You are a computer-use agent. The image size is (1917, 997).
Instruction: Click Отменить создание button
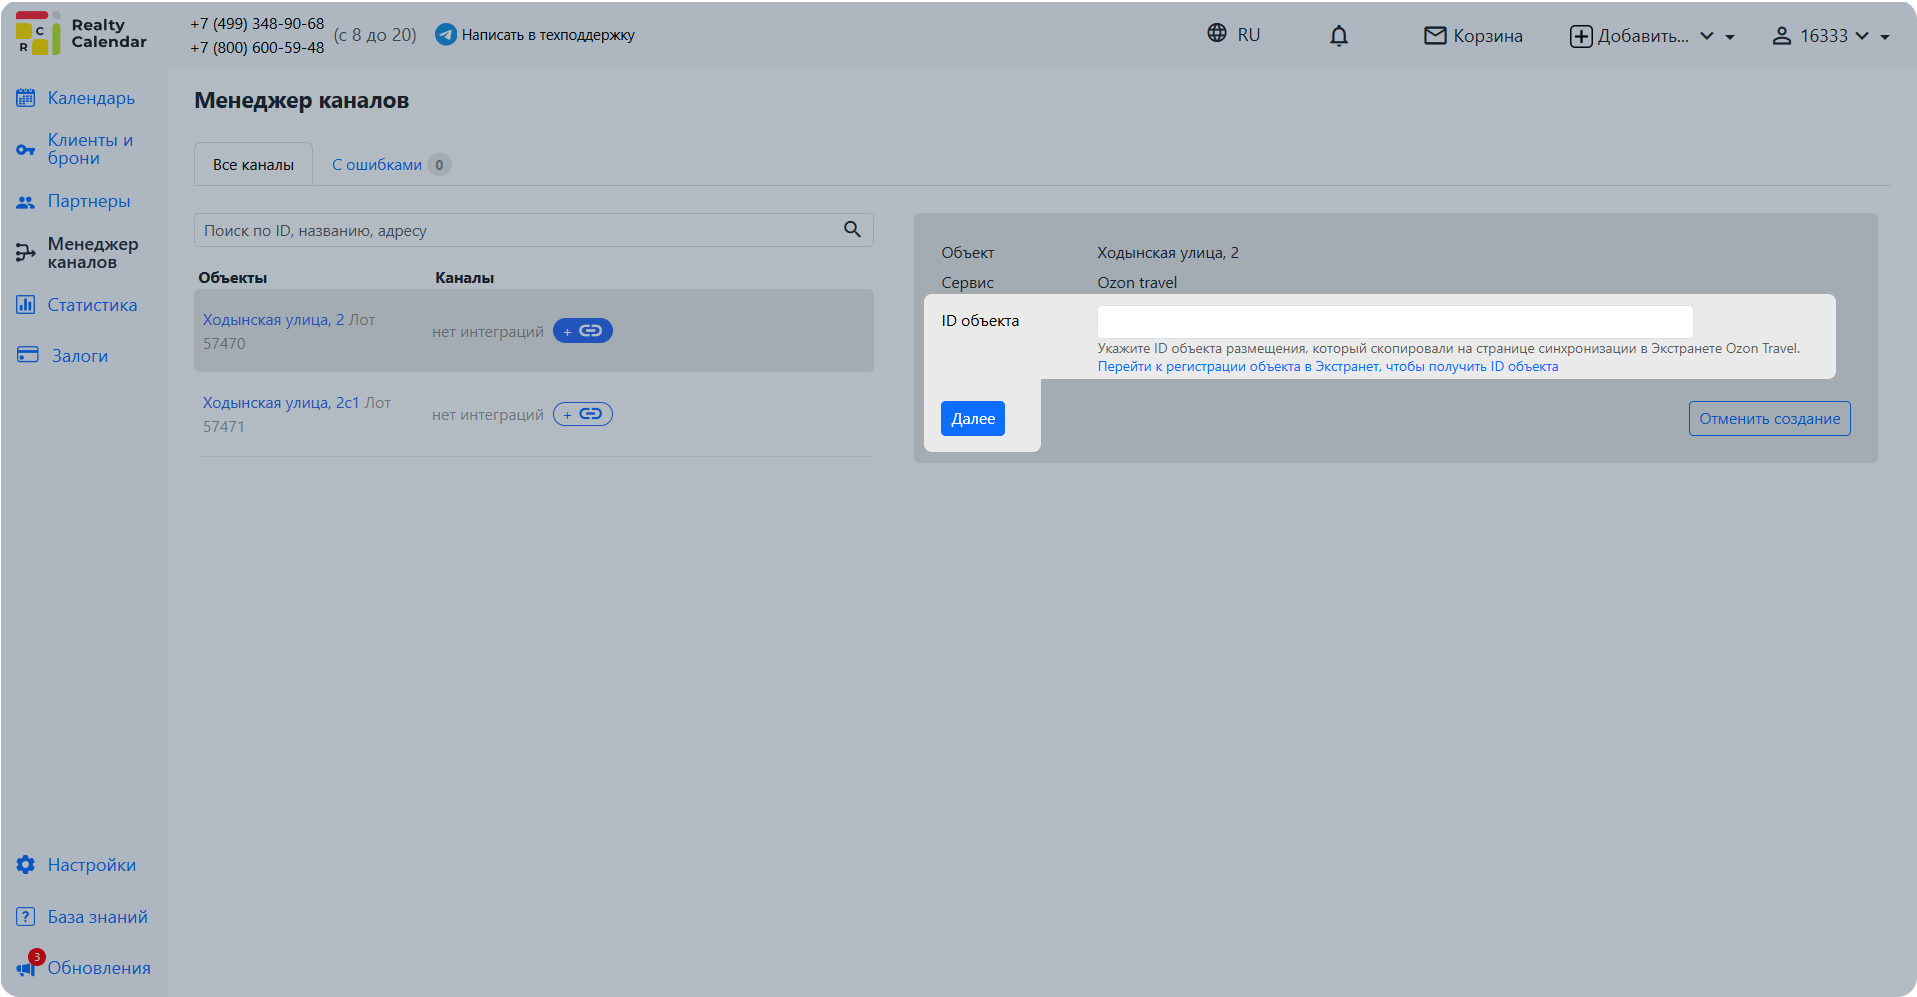pyautogui.click(x=1769, y=418)
